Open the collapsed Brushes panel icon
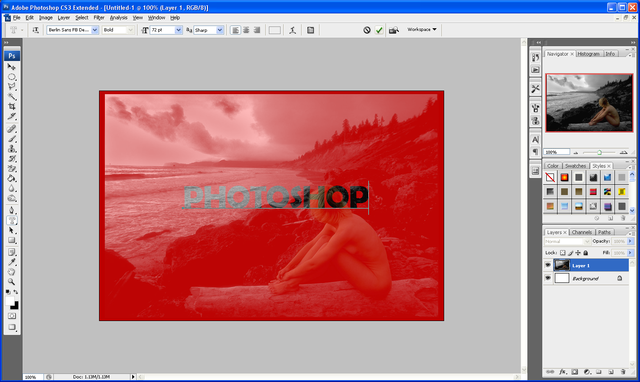The height and width of the screenshot is (382, 640). click(536, 108)
